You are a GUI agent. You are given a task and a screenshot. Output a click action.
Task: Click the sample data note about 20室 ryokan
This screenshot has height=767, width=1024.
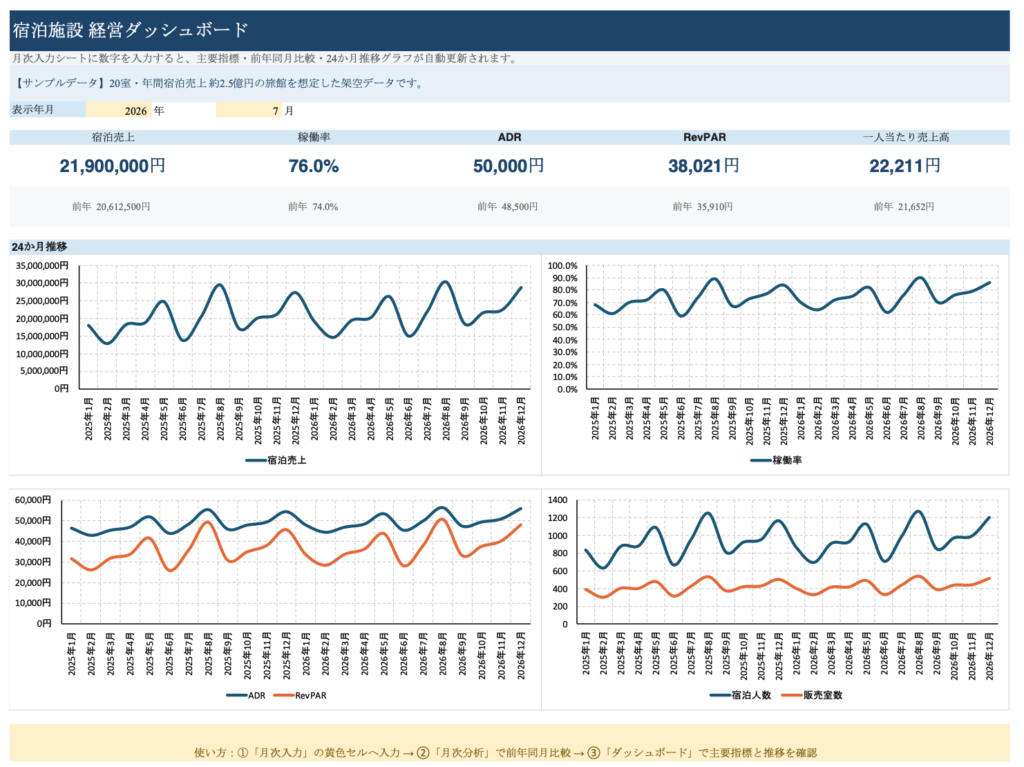click(218, 84)
